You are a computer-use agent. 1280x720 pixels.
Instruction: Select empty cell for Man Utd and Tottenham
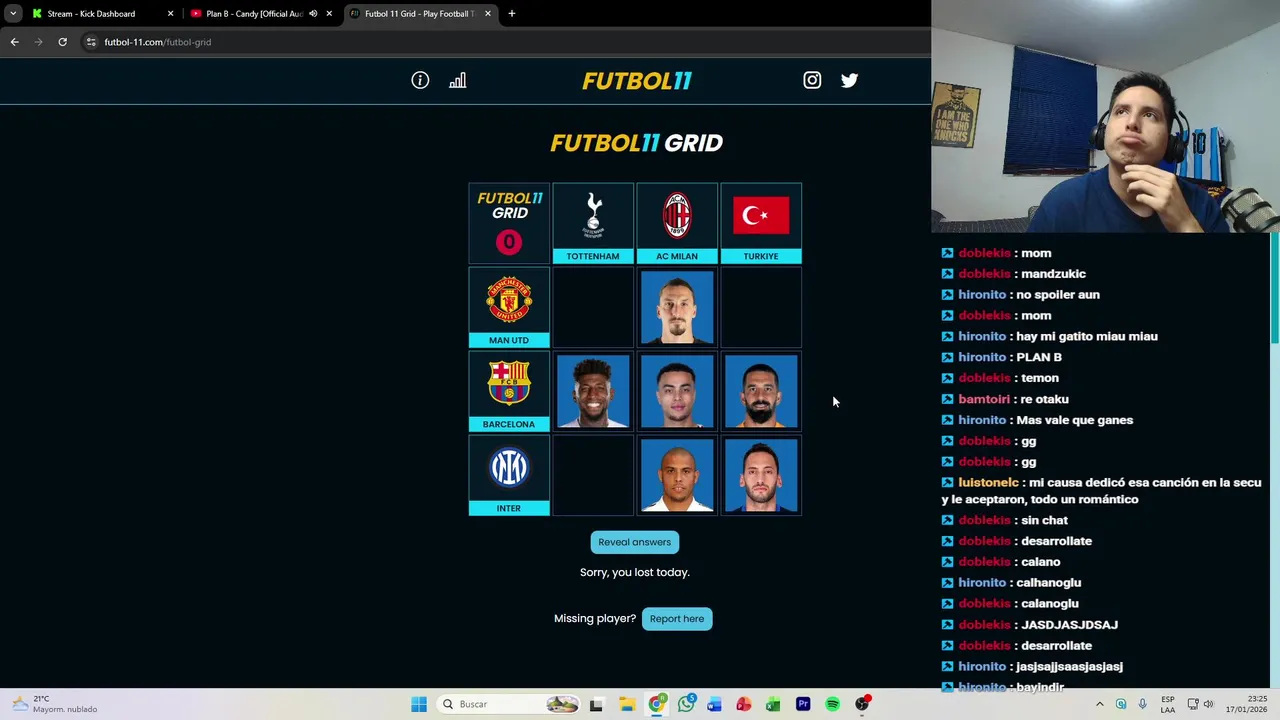pos(593,307)
